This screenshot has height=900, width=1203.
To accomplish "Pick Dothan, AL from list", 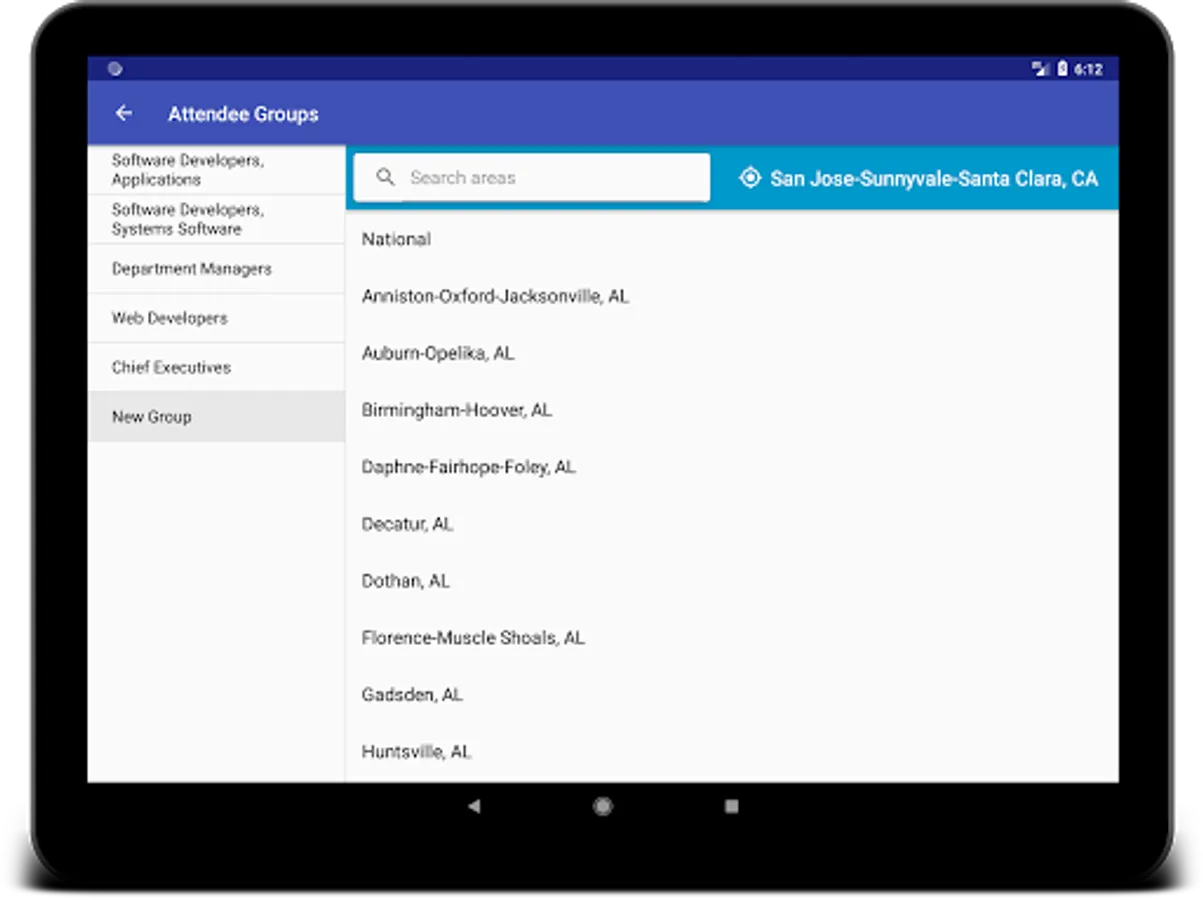I will (x=732, y=581).
